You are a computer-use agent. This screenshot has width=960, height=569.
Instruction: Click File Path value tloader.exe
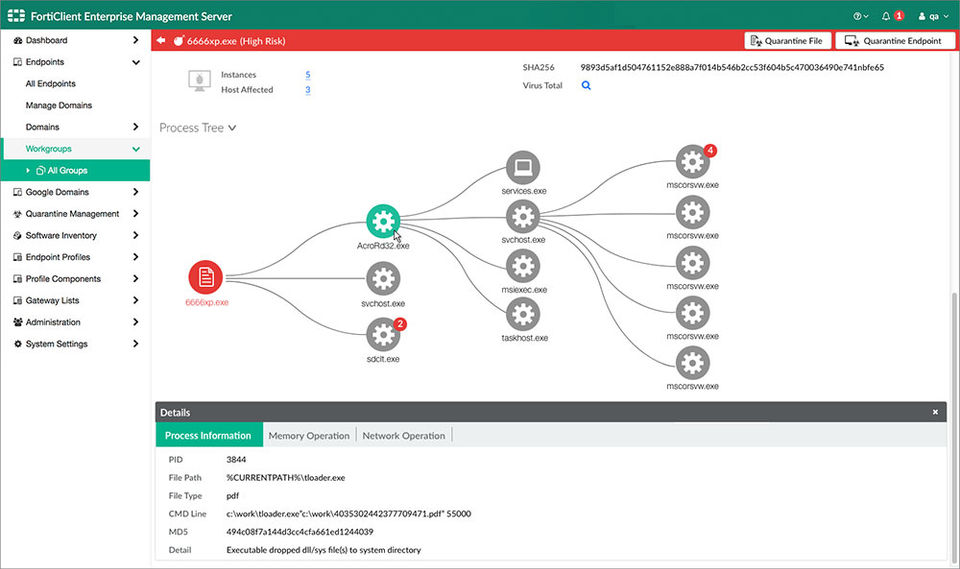pos(285,478)
